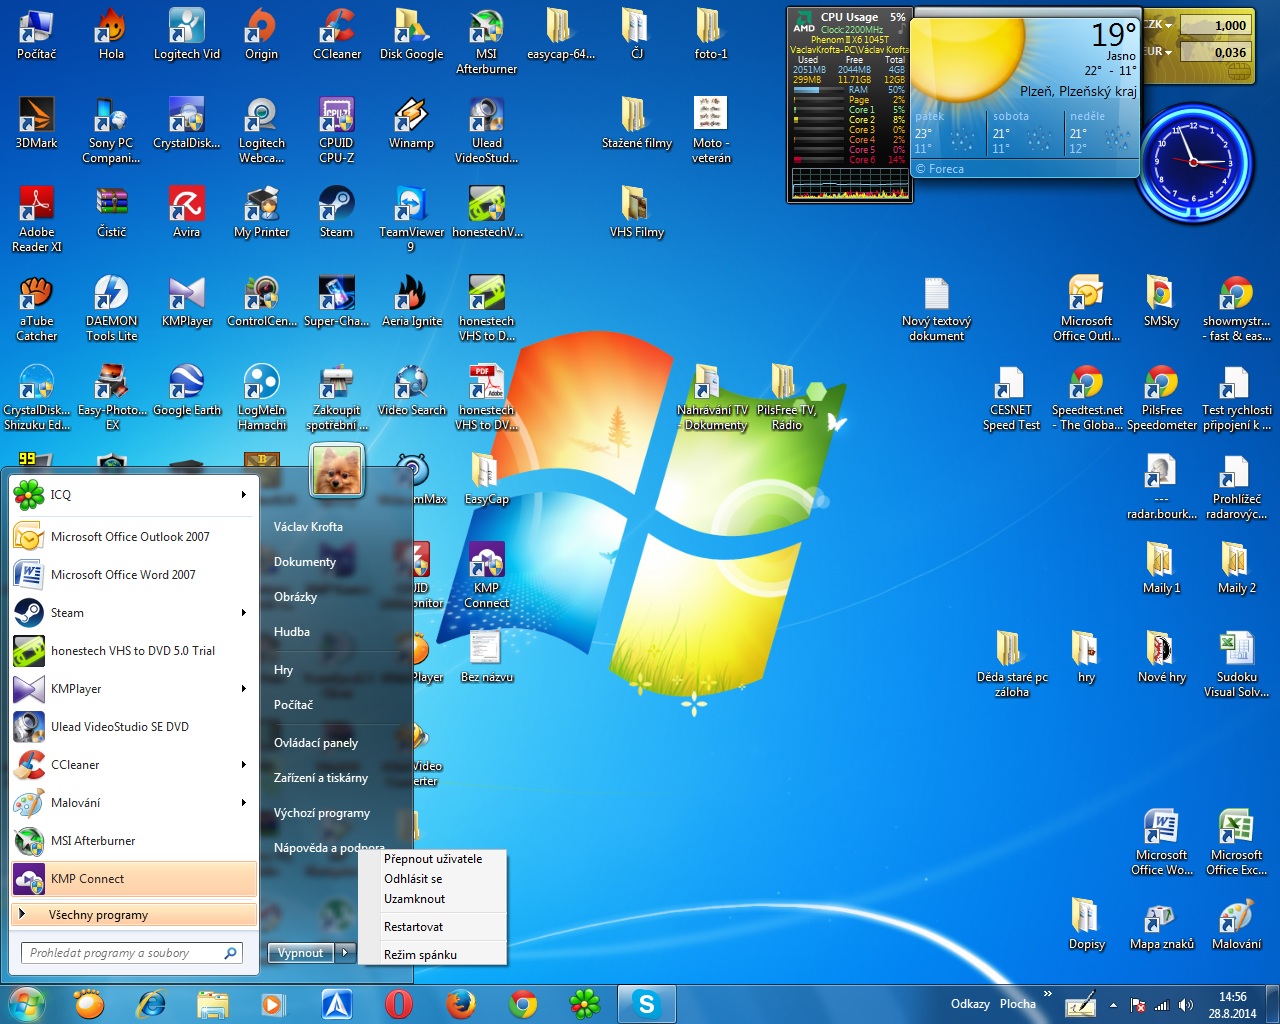This screenshot has height=1024, width=1280.
Task: Launch CPUID CPU-Z desktop icon
Action: pyautogui.click(x=336, y=130)
